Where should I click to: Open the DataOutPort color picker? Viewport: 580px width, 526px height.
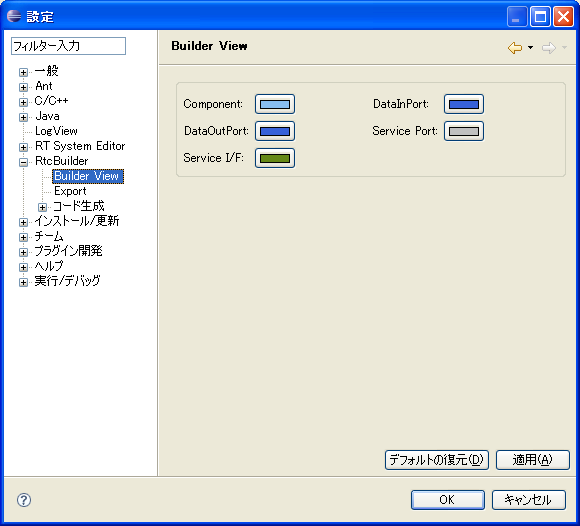[275, 131]
